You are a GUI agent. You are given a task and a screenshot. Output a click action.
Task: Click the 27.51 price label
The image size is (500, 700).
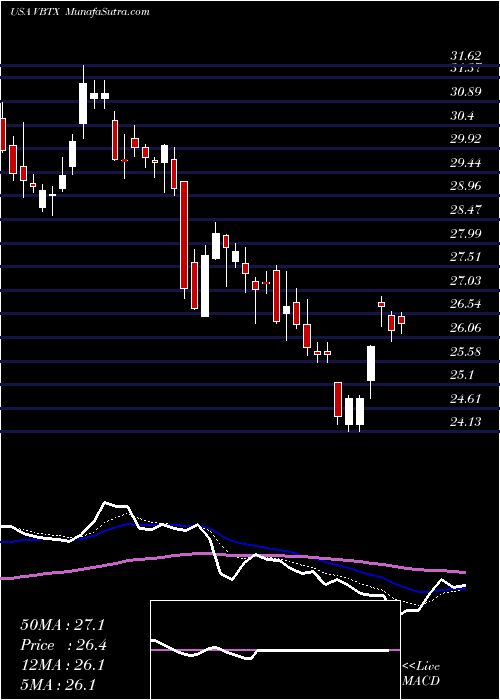[466, 257]
